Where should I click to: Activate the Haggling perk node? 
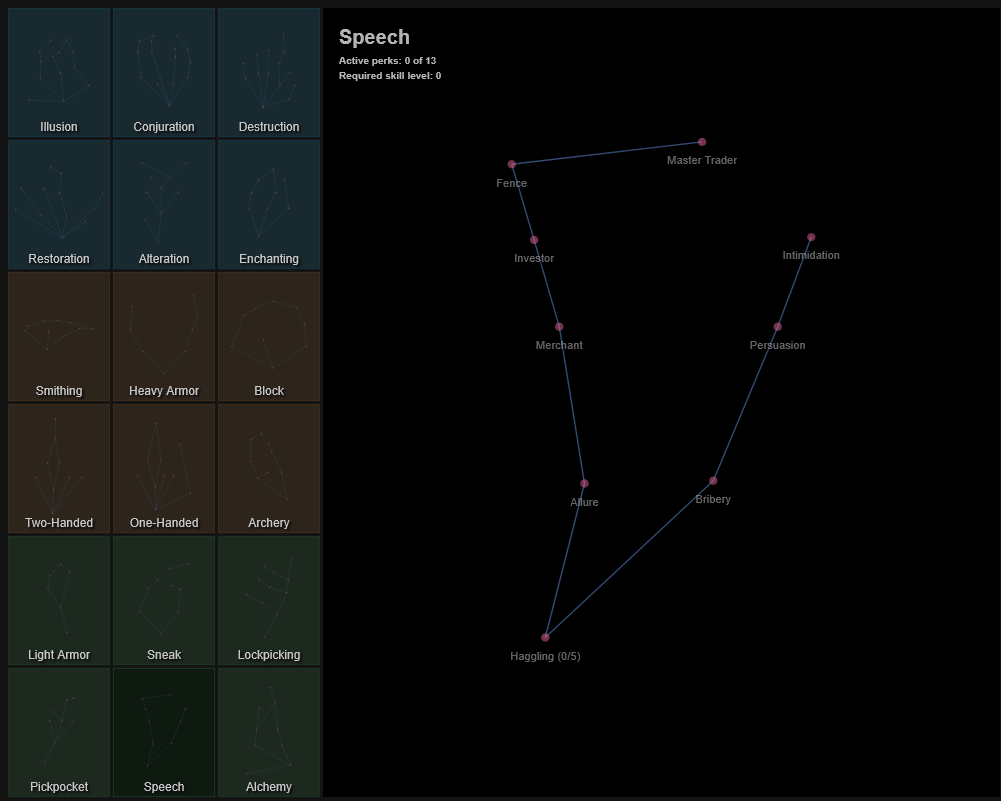pyautogui.click(x=545, y=637)
